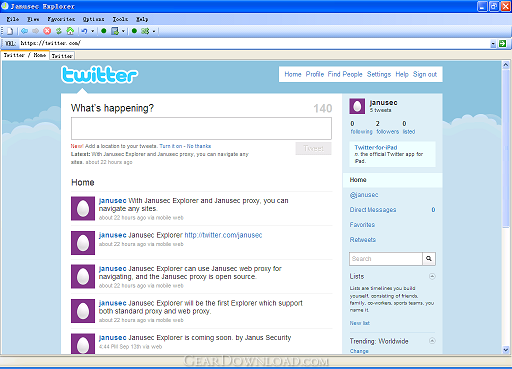Open the URL history dropdown arrow
Viewport: 512px width, 369px height.
[493, 44]
